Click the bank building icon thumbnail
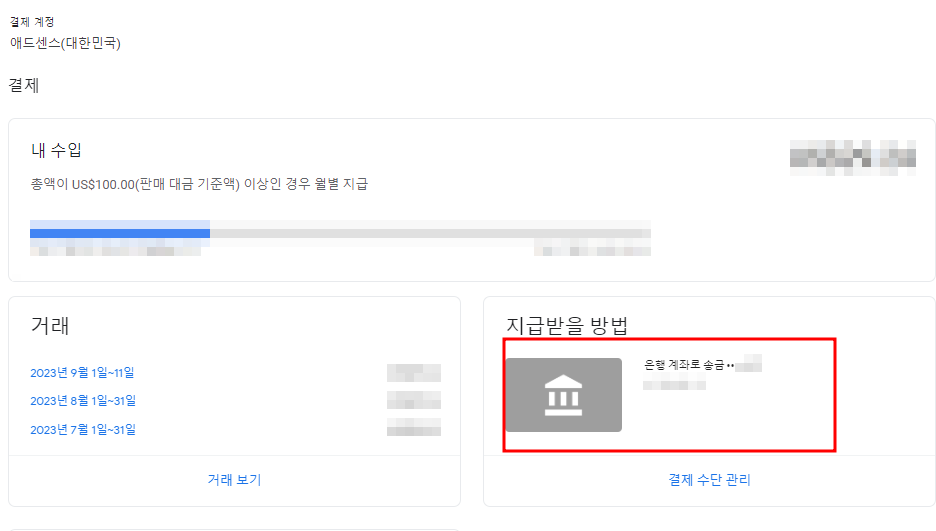Screen dimensions: 936x531 coord(564,395)
